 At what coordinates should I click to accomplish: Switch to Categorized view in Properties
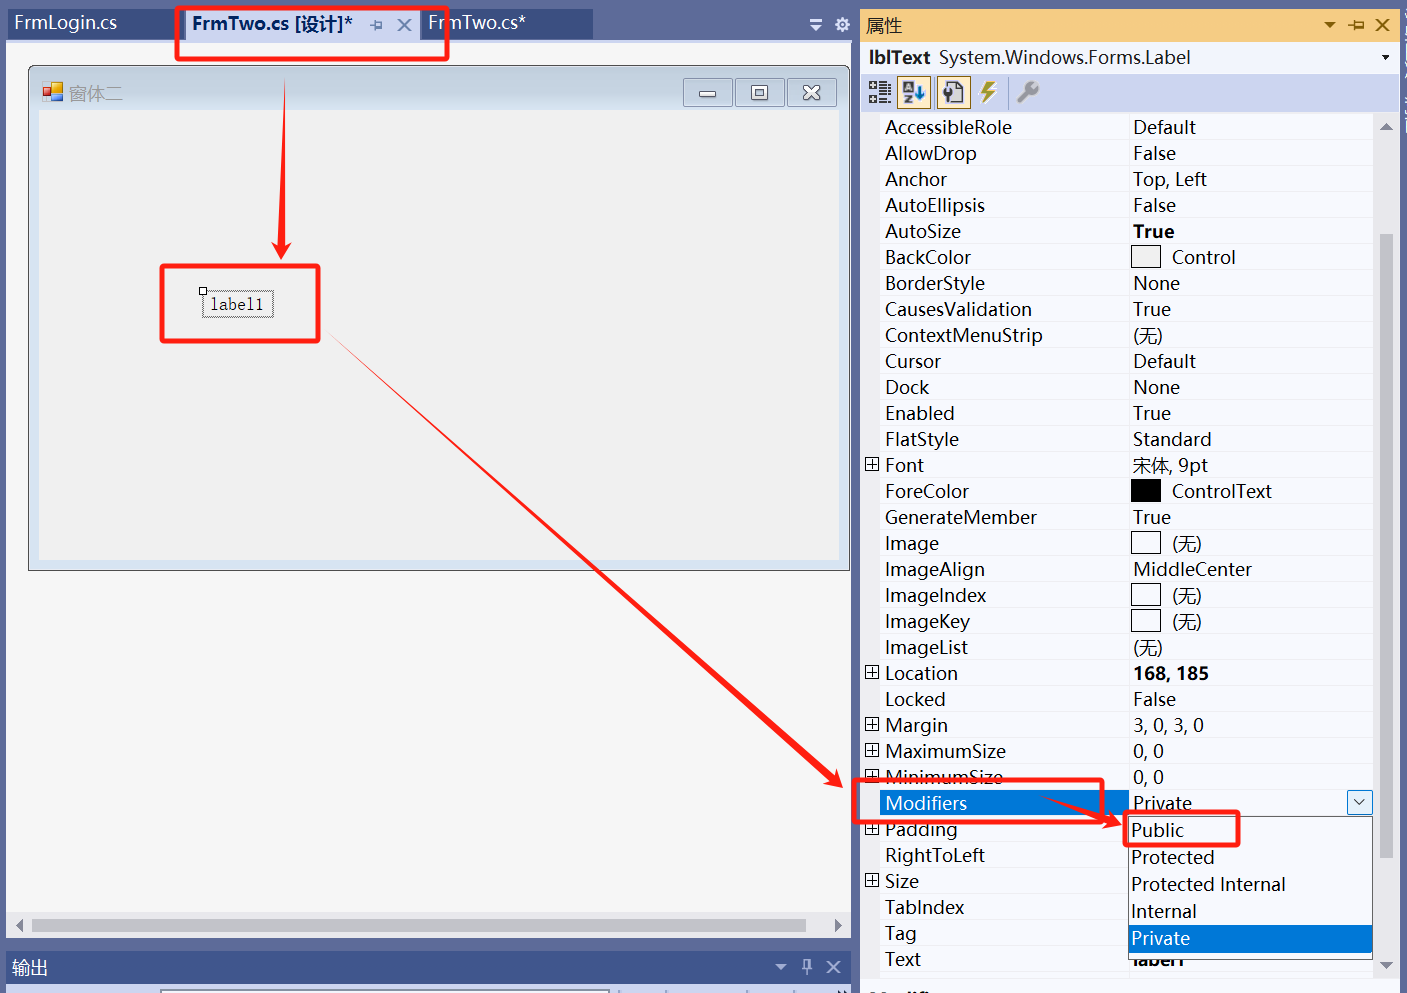[x=880, y=93]
